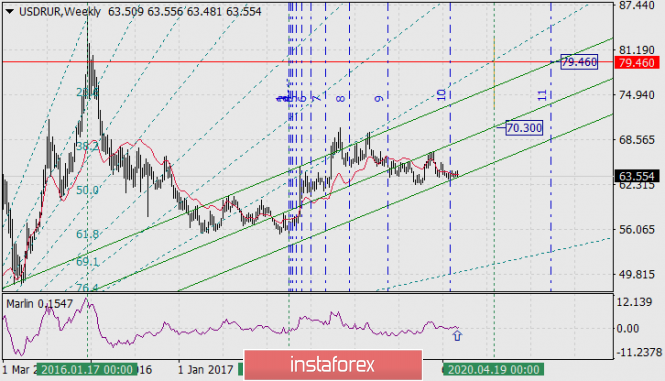Click the up arrow marker in Marlin panel
Screen dimensions: 665x381
click(x=457, y=336)
